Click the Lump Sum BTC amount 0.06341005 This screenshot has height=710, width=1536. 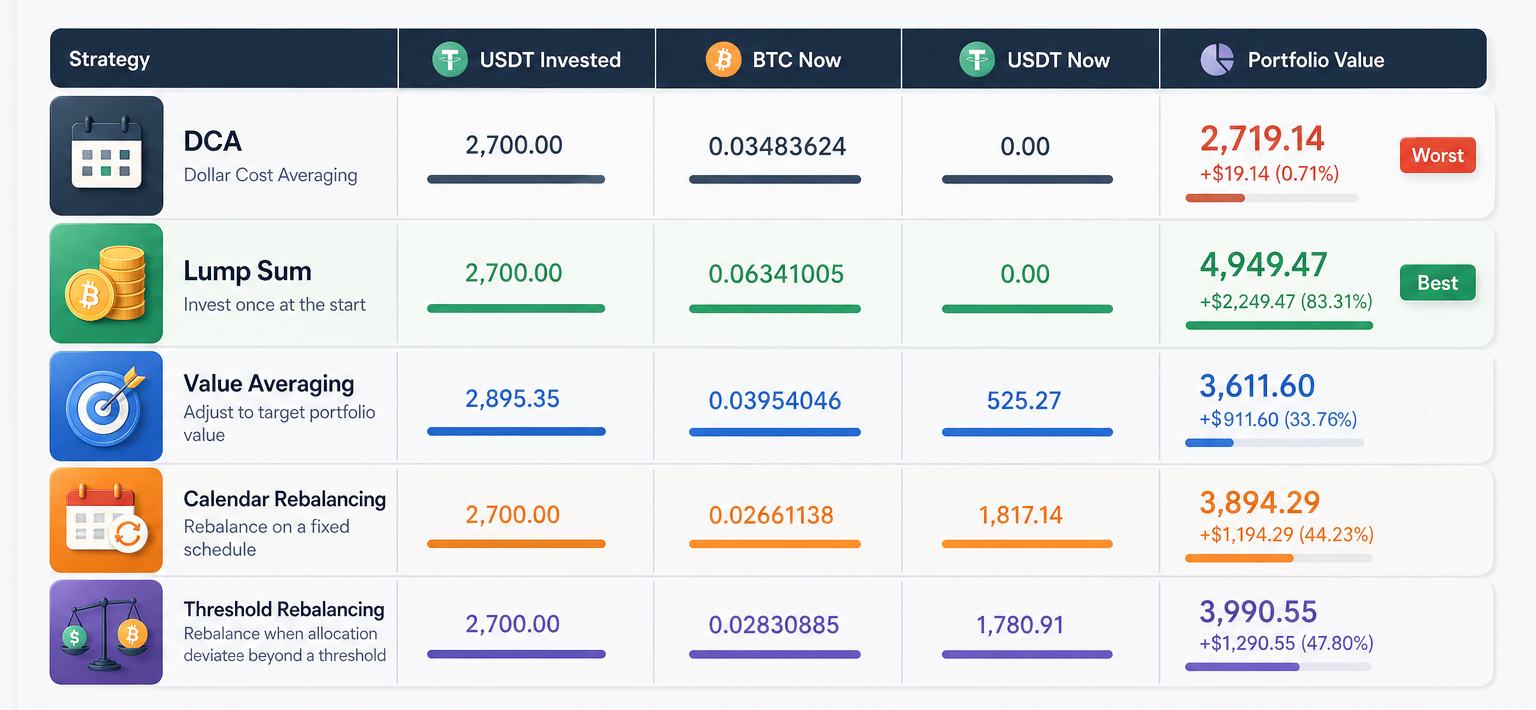(776, 274)
